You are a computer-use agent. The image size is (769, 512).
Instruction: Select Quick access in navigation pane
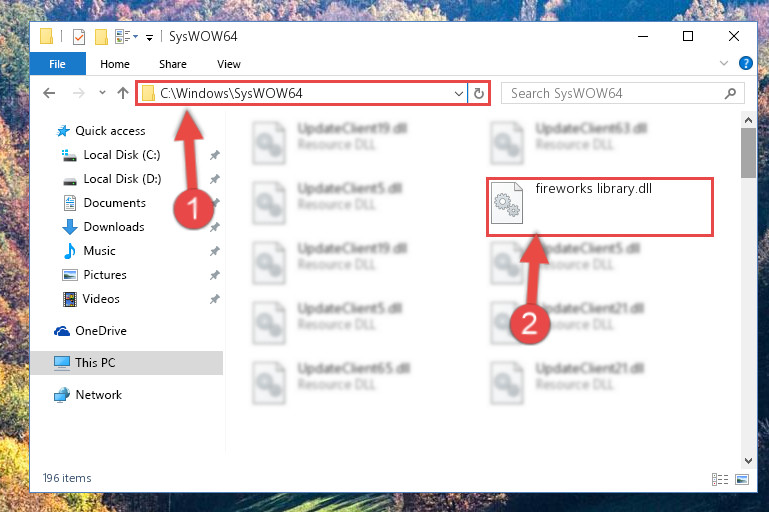point(110,131)
